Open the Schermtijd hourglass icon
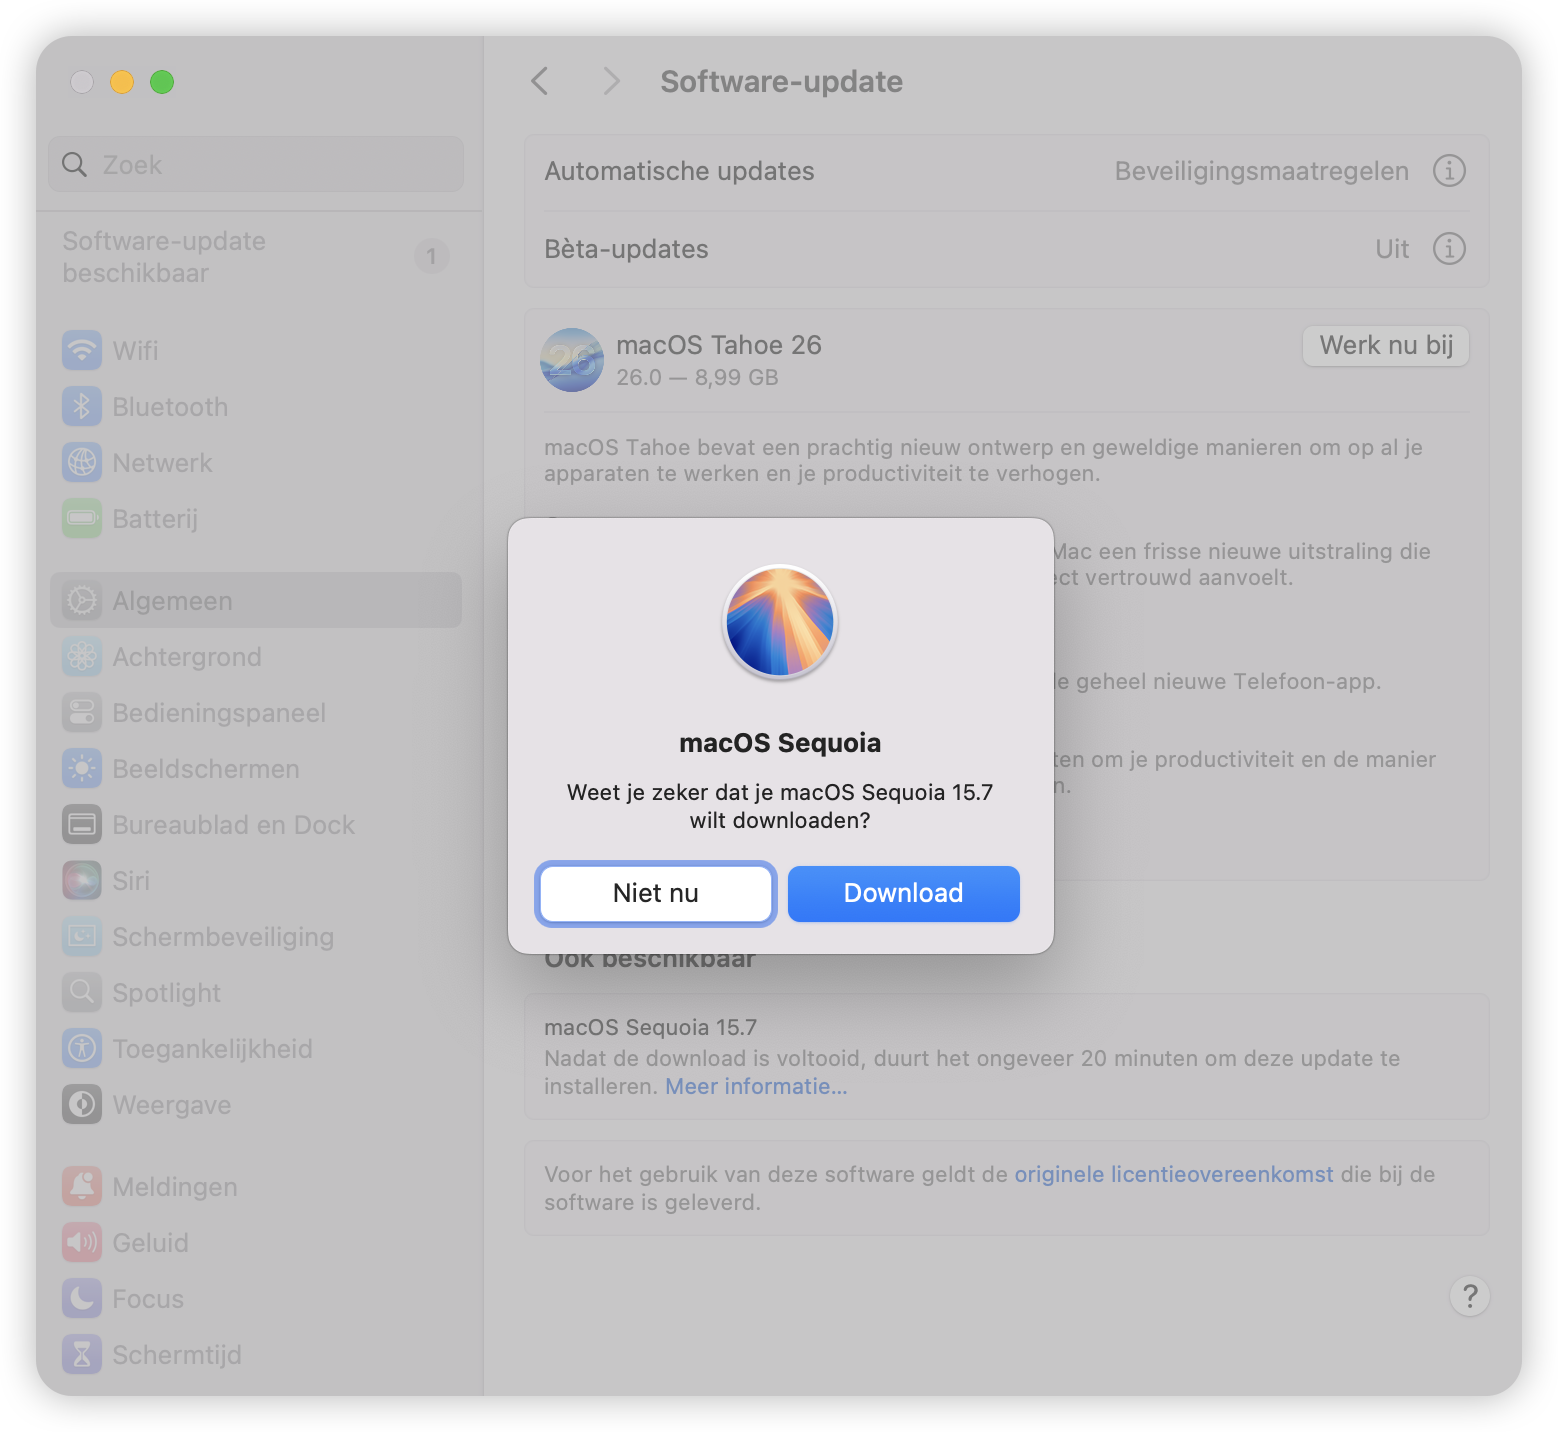Screen dimensions: 1558x1432 pyautogui.click(x=82, y=1355)
